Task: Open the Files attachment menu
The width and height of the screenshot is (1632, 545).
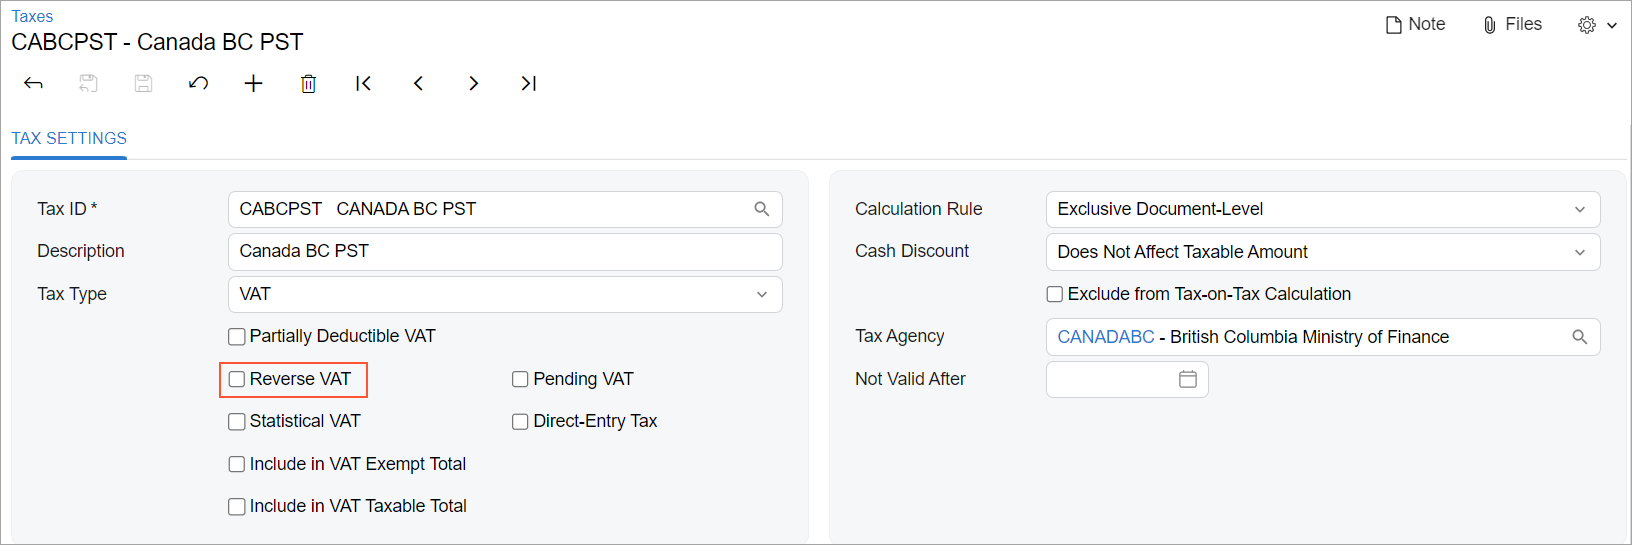Action: 1512,25
